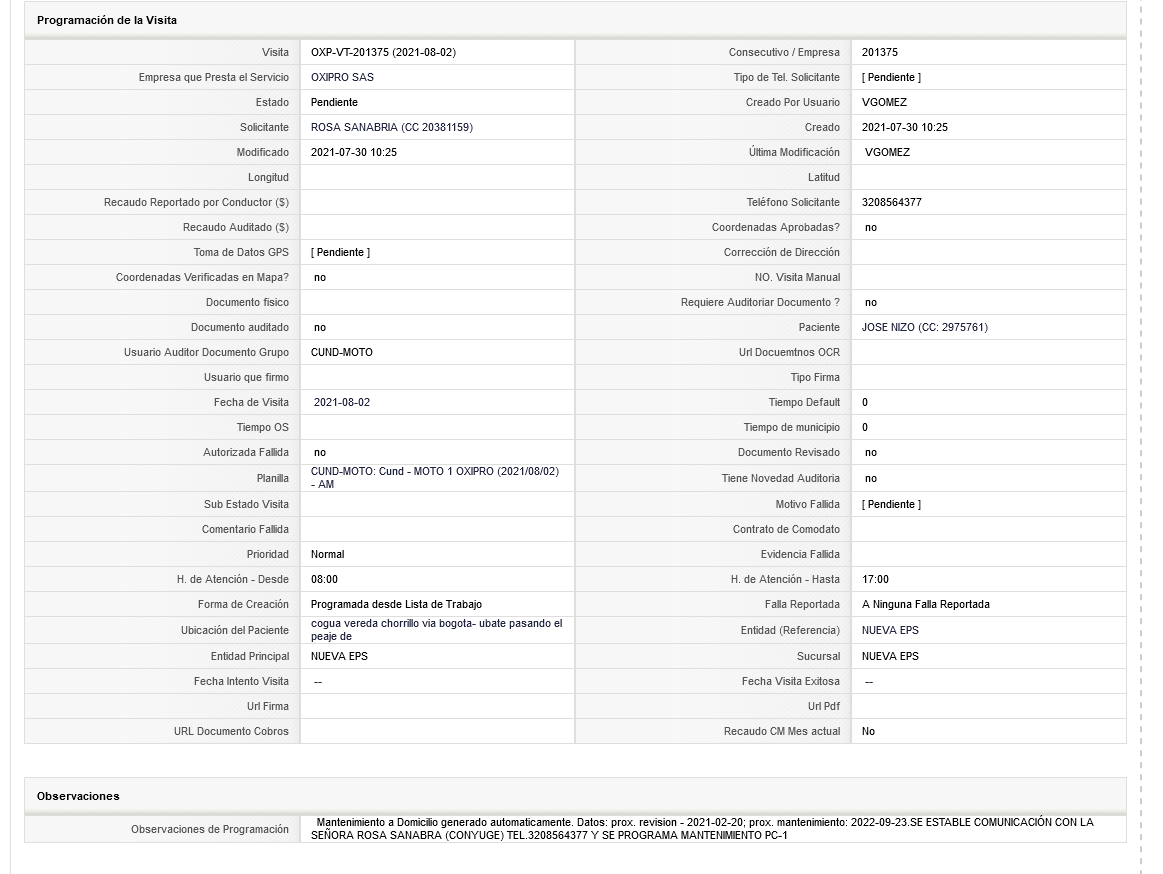This screenshot has height=874, width=1163.
Task: Click the Falla Reportada value text
Action: pos(926,604)
